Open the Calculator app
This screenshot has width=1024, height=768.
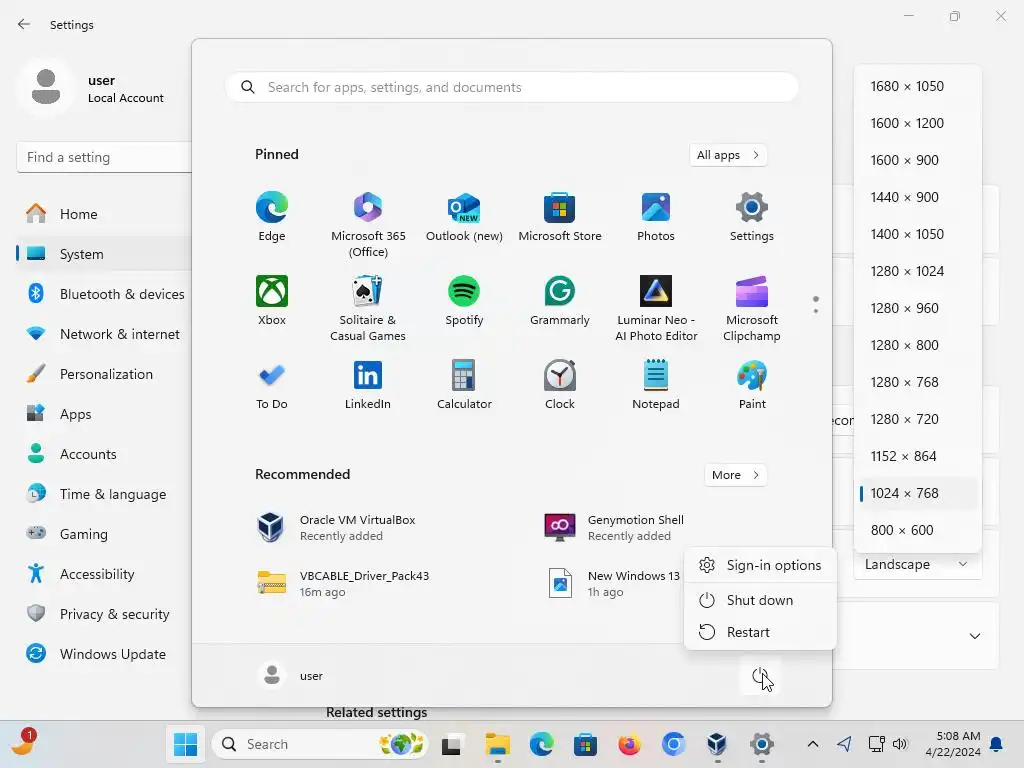coord(464,385)
